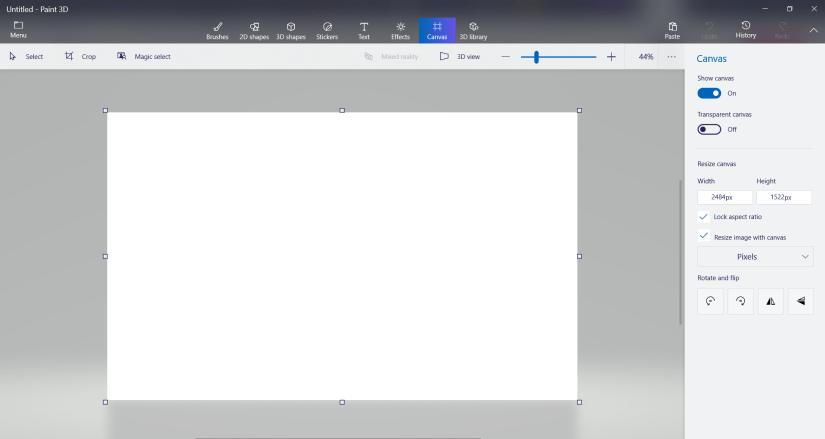Click the Redo button

(782, 31)
